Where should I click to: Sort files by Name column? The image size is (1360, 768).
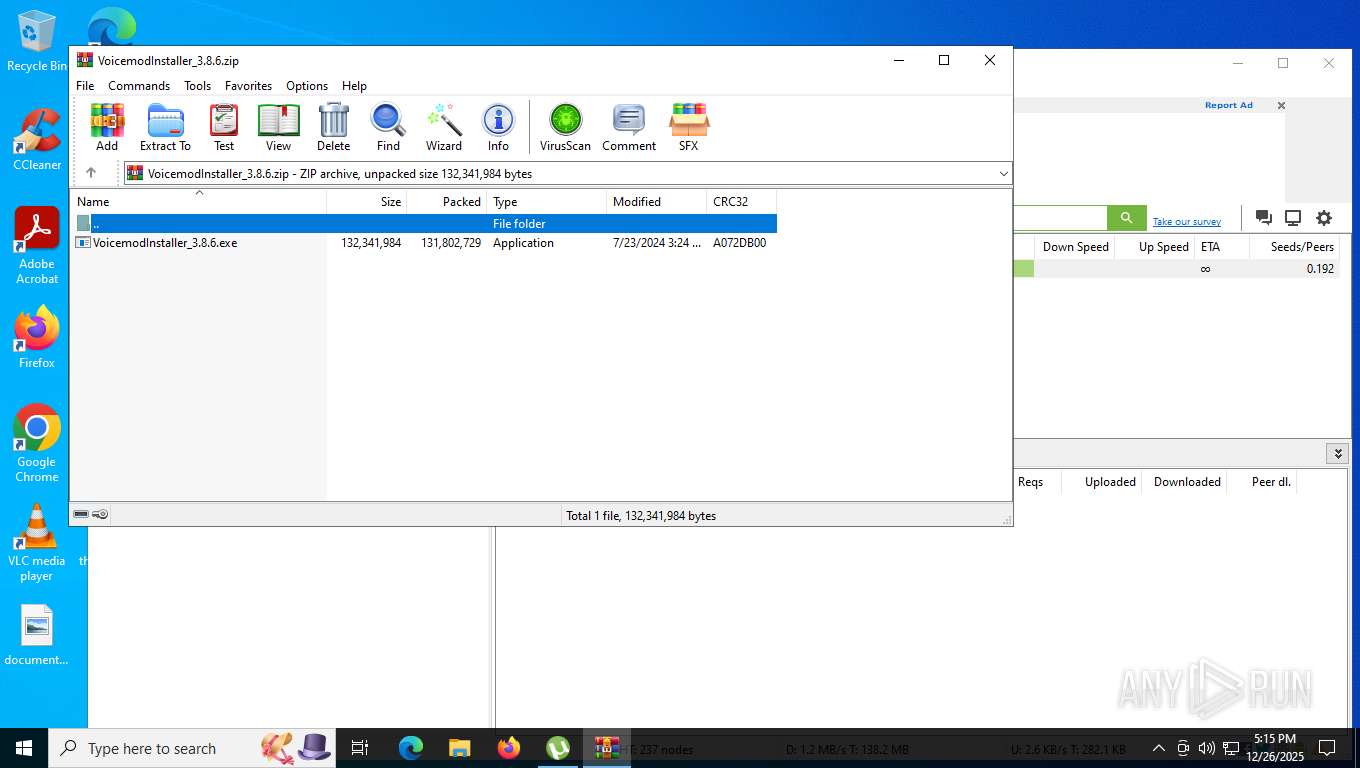(x=198, y=202)
